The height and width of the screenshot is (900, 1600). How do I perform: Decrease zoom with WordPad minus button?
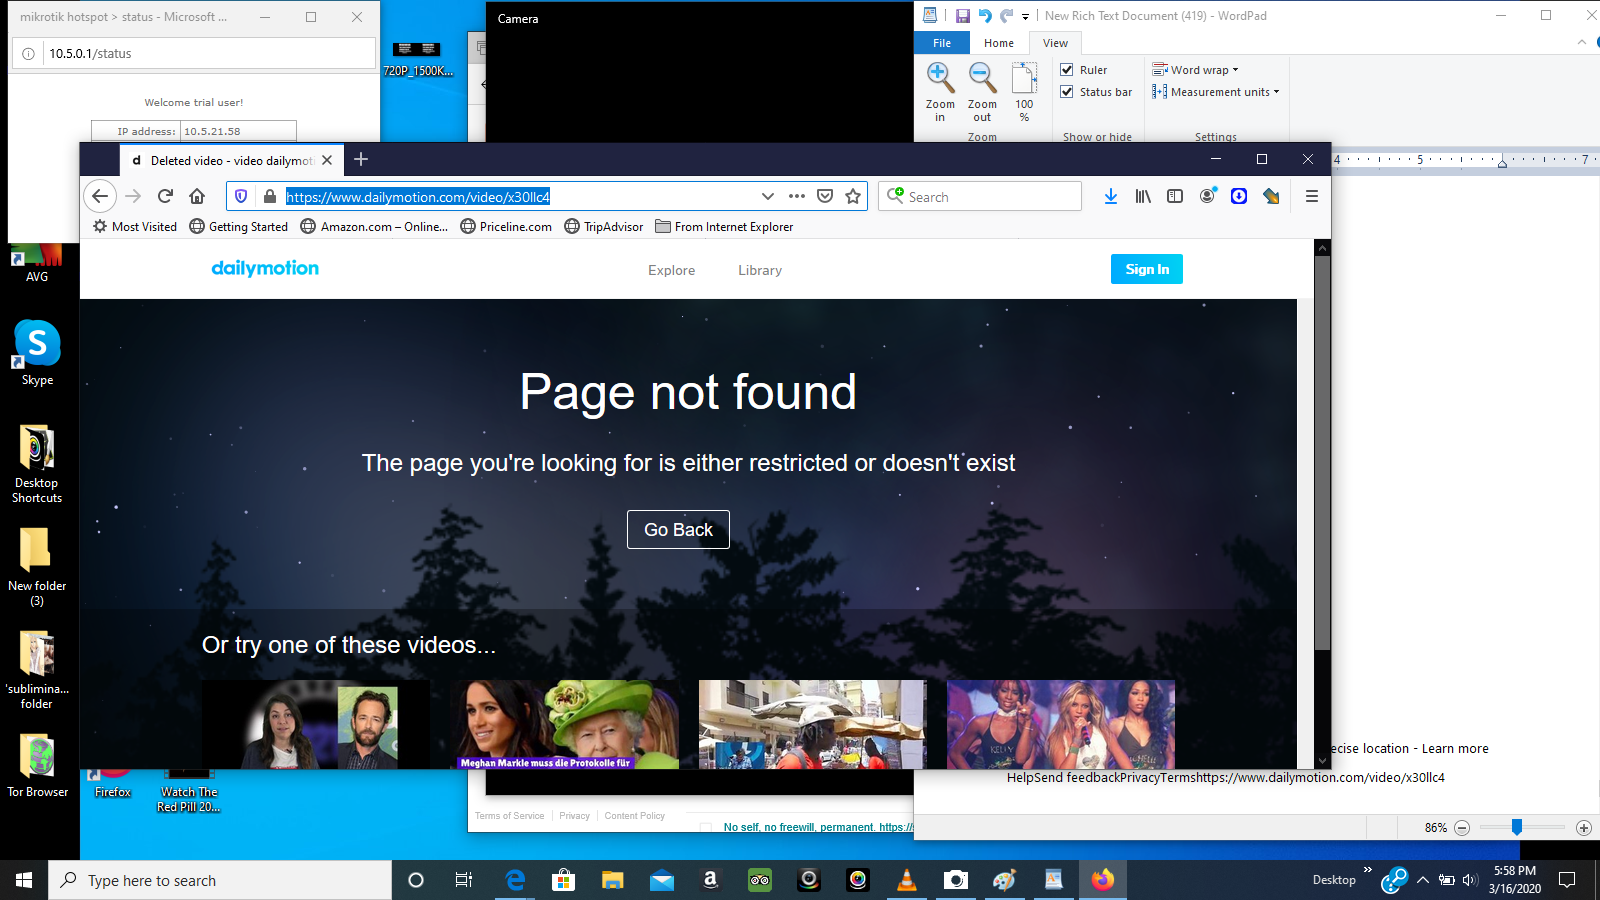[x=1462, y=828]
